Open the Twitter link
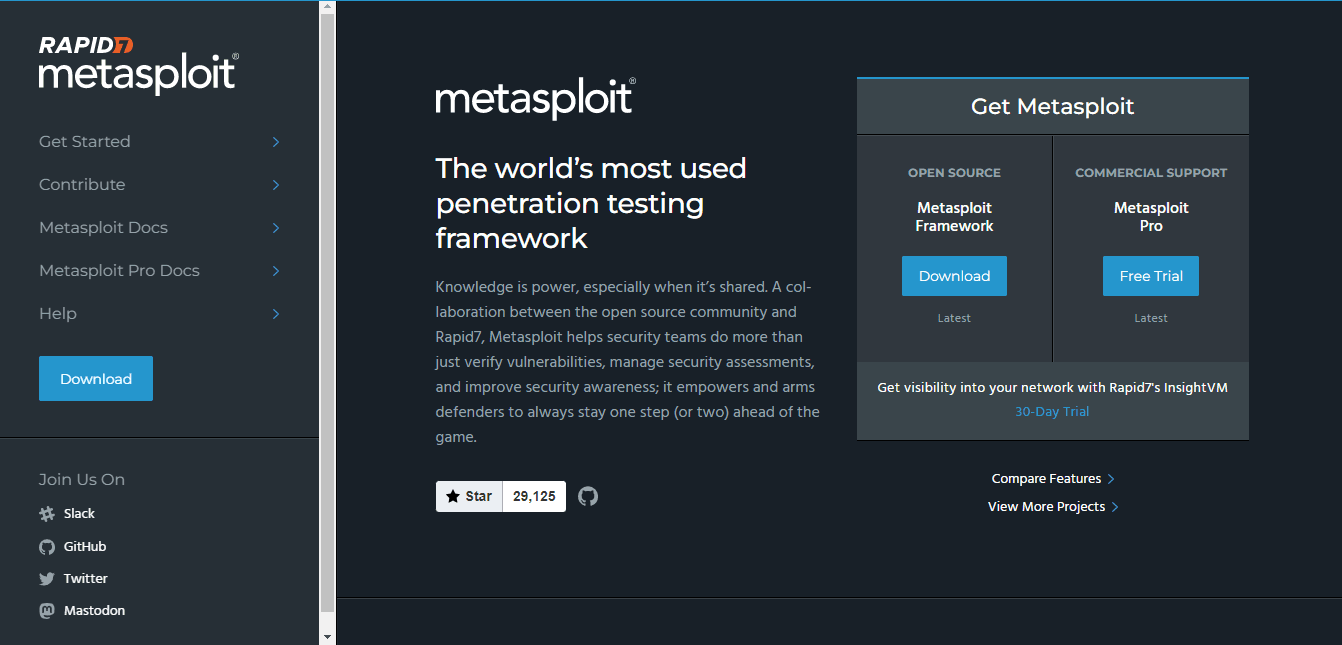1342x645 pixels. (x=86, y=579)
